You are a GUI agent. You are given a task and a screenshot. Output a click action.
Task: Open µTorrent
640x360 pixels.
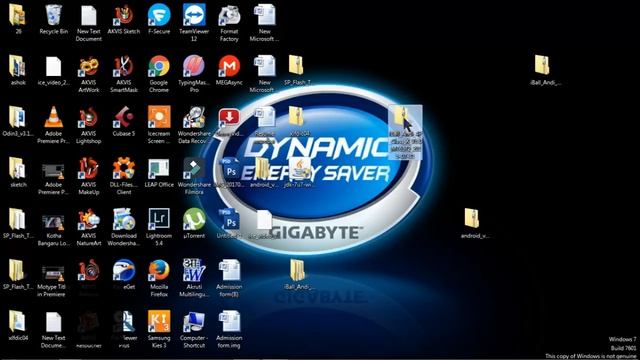[194, 220]
